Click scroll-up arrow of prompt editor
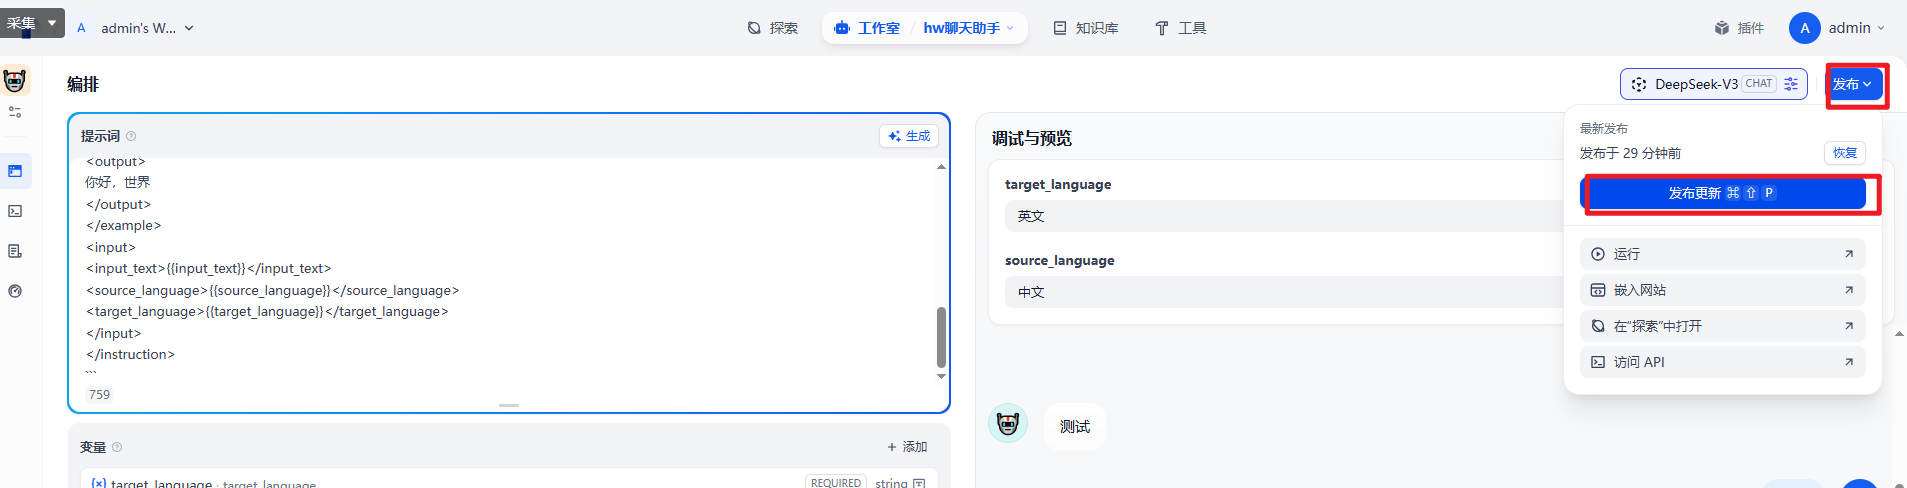The width and height of the screenshot is (1907, 488). (941, 166)
